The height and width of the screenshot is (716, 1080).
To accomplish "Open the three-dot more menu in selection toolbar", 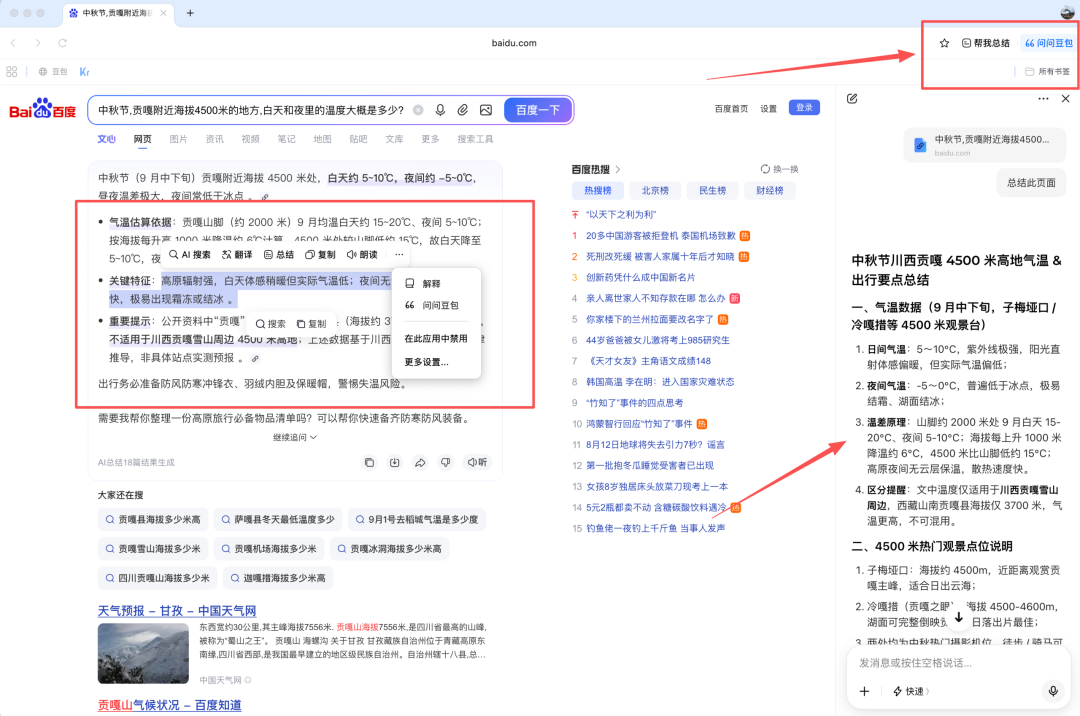I will 399,255.
